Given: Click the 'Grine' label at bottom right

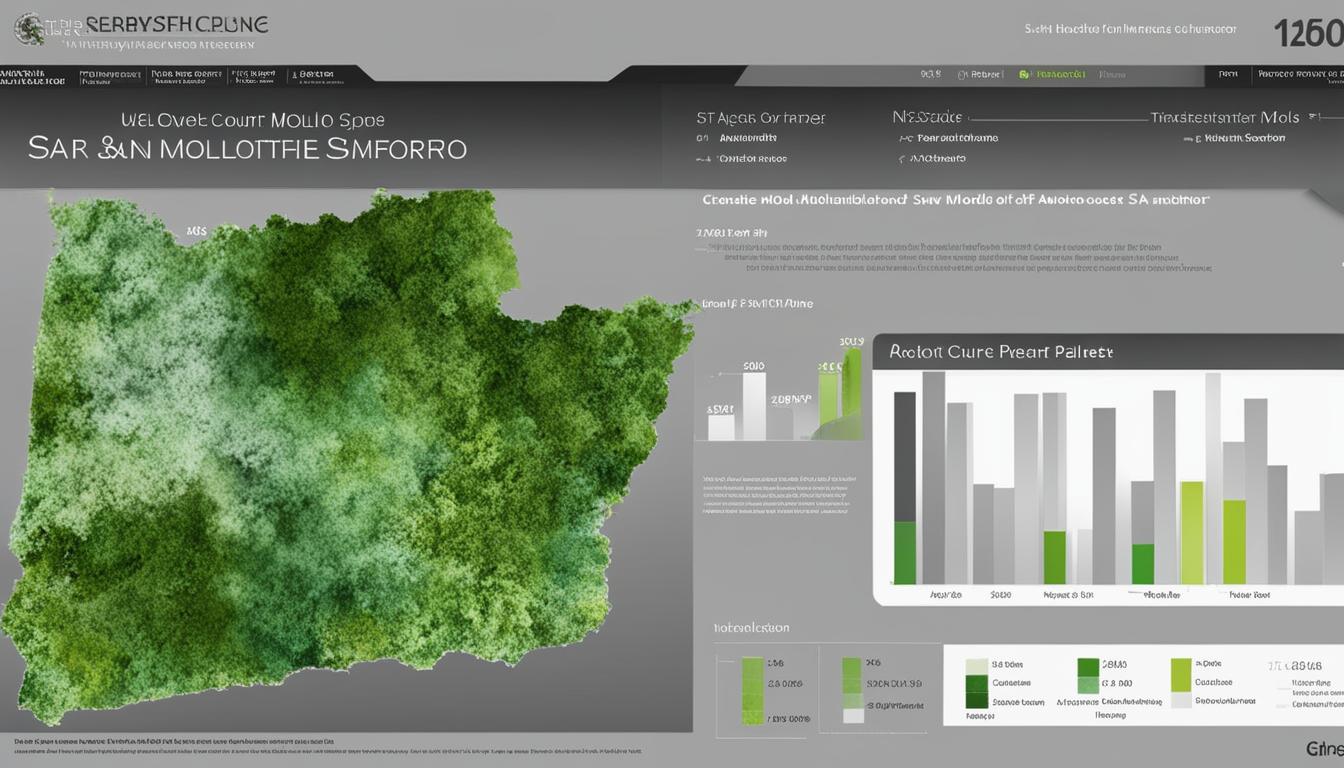Looking at the screenshot, I should 1325,747.
